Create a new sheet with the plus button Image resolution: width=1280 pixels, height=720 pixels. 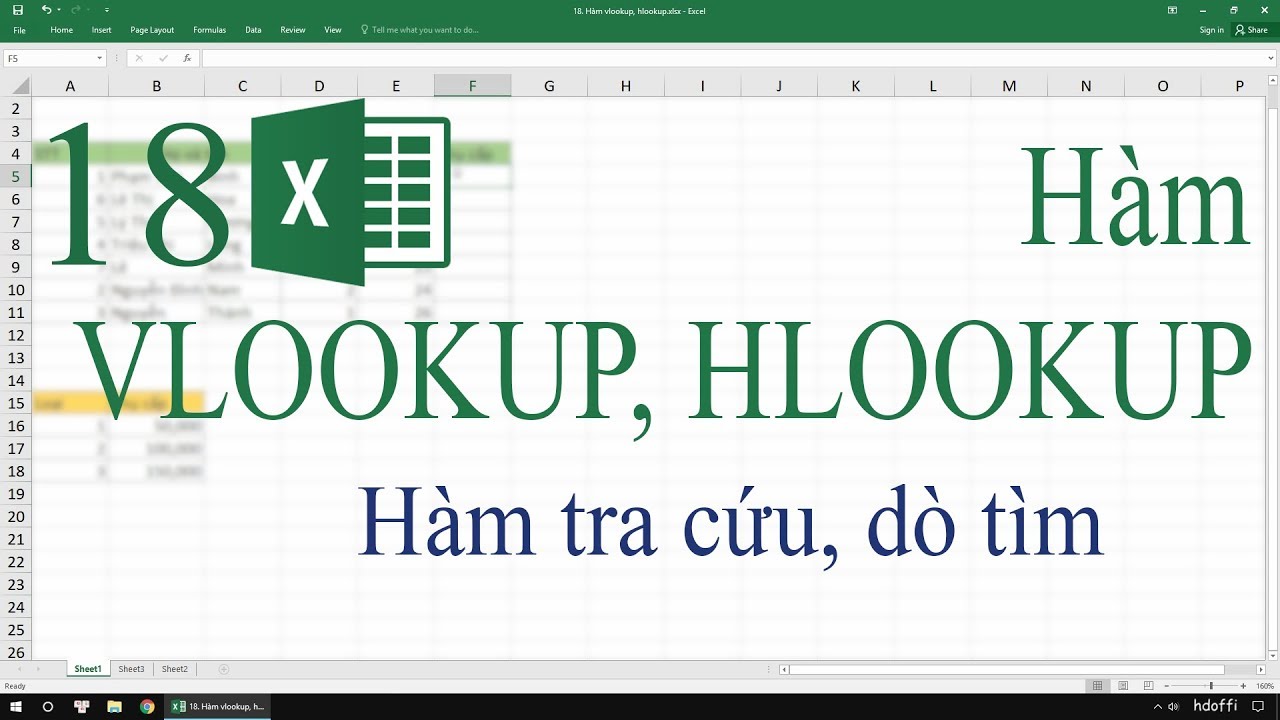(x=222, y=668)
